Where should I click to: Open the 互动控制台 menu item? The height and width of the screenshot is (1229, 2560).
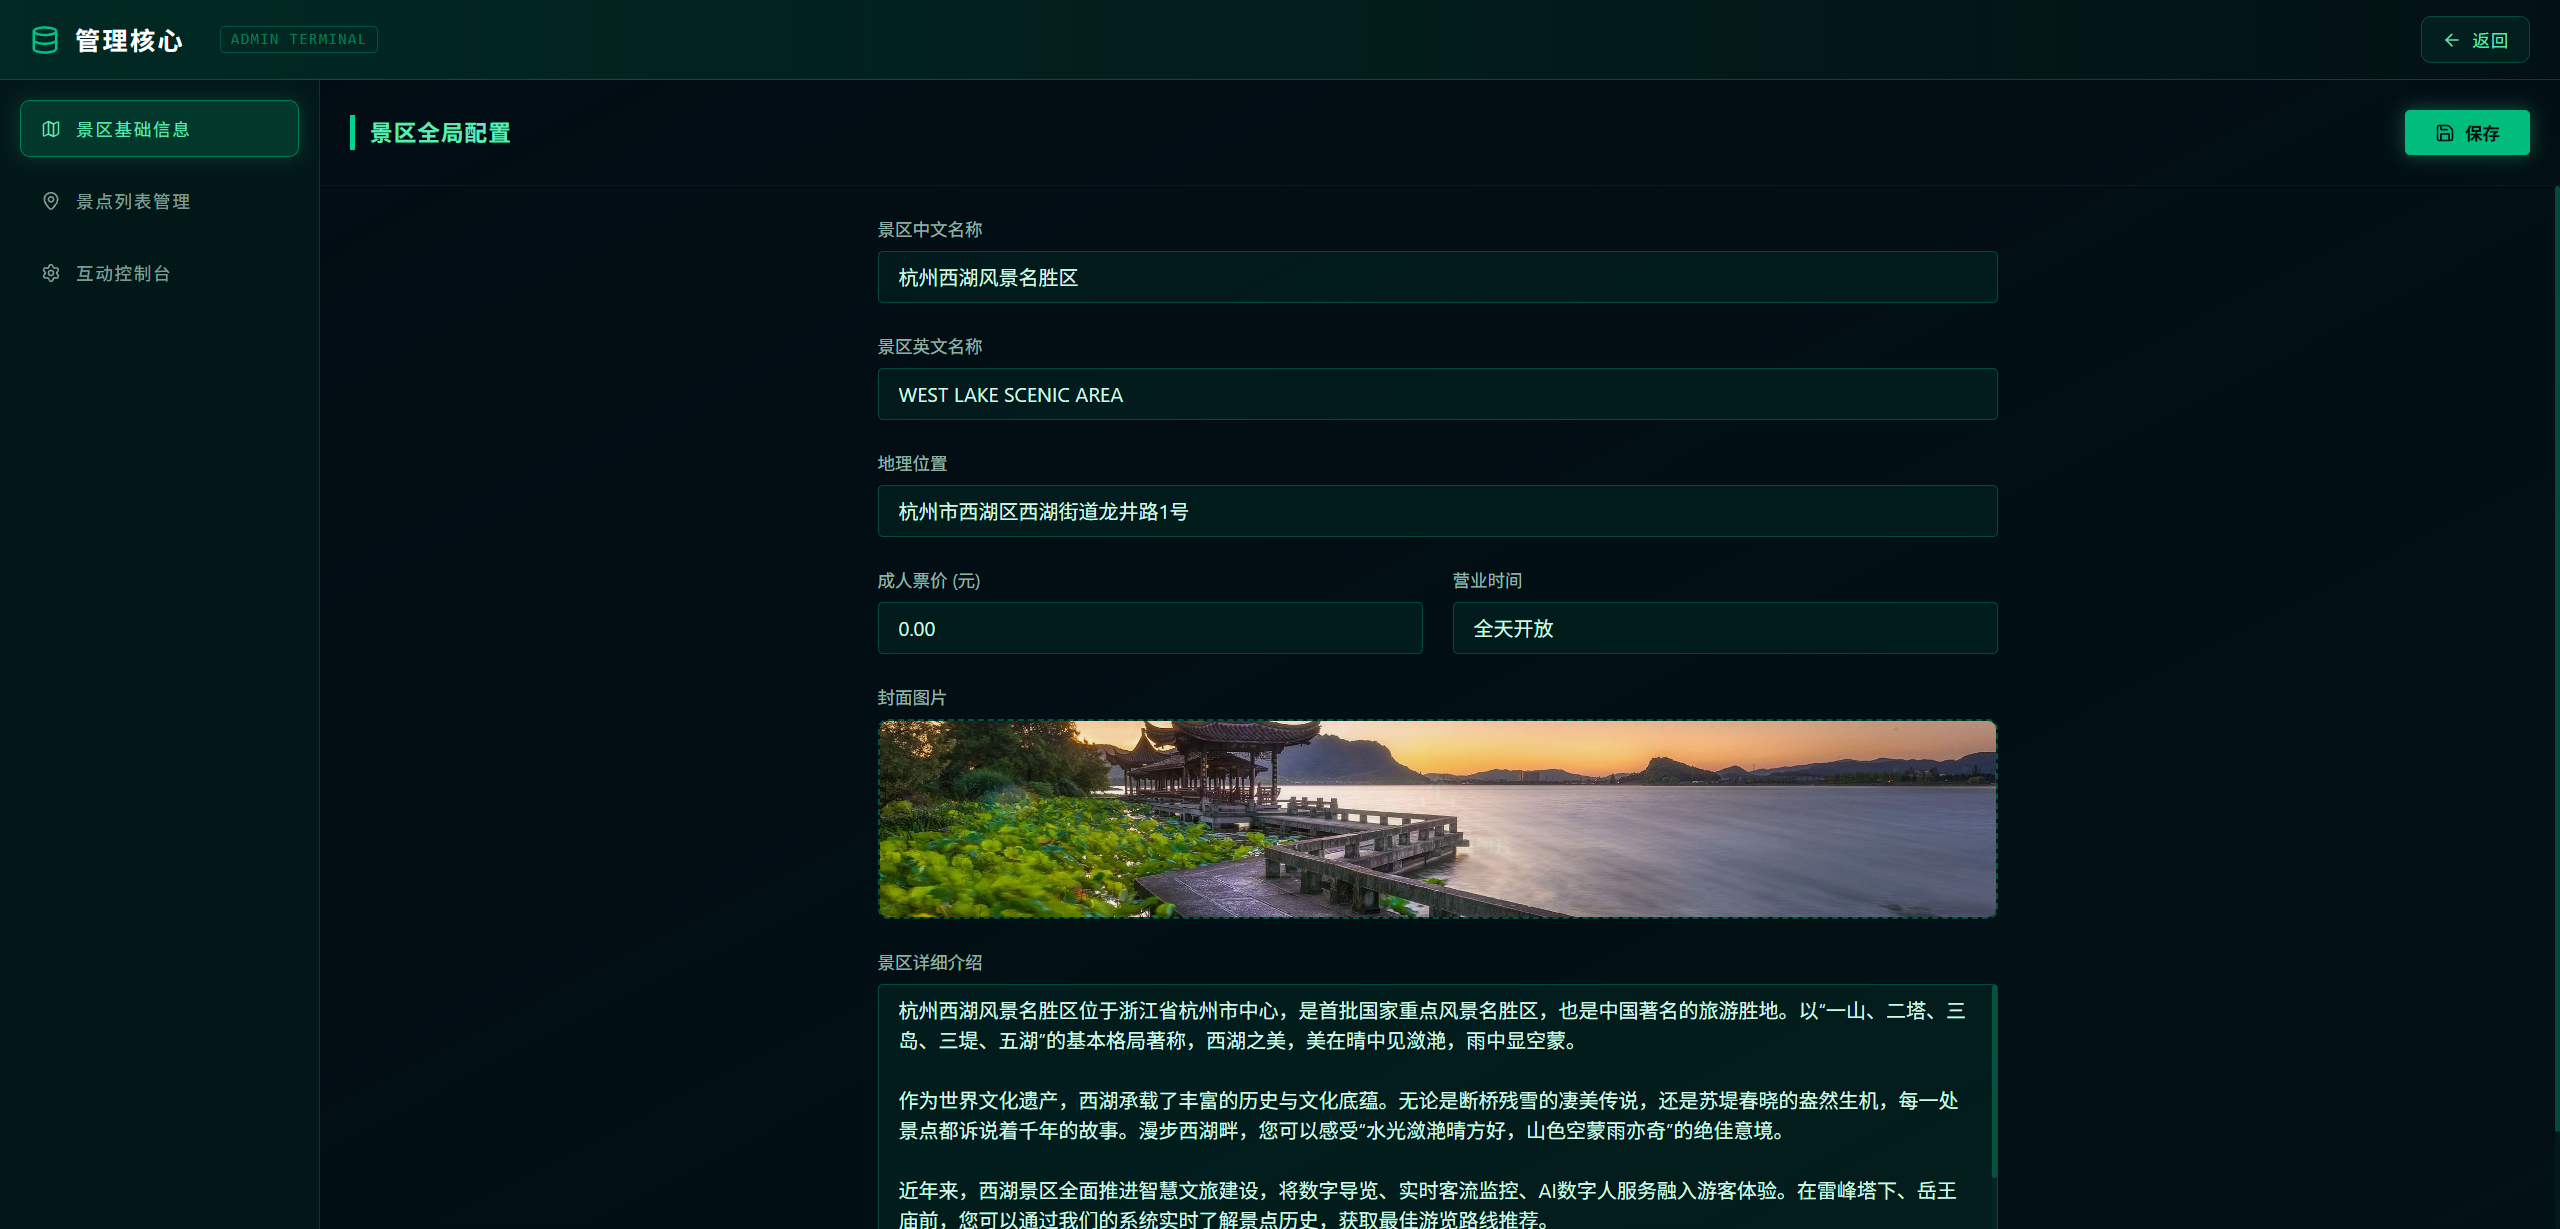(x=159, y=273)
